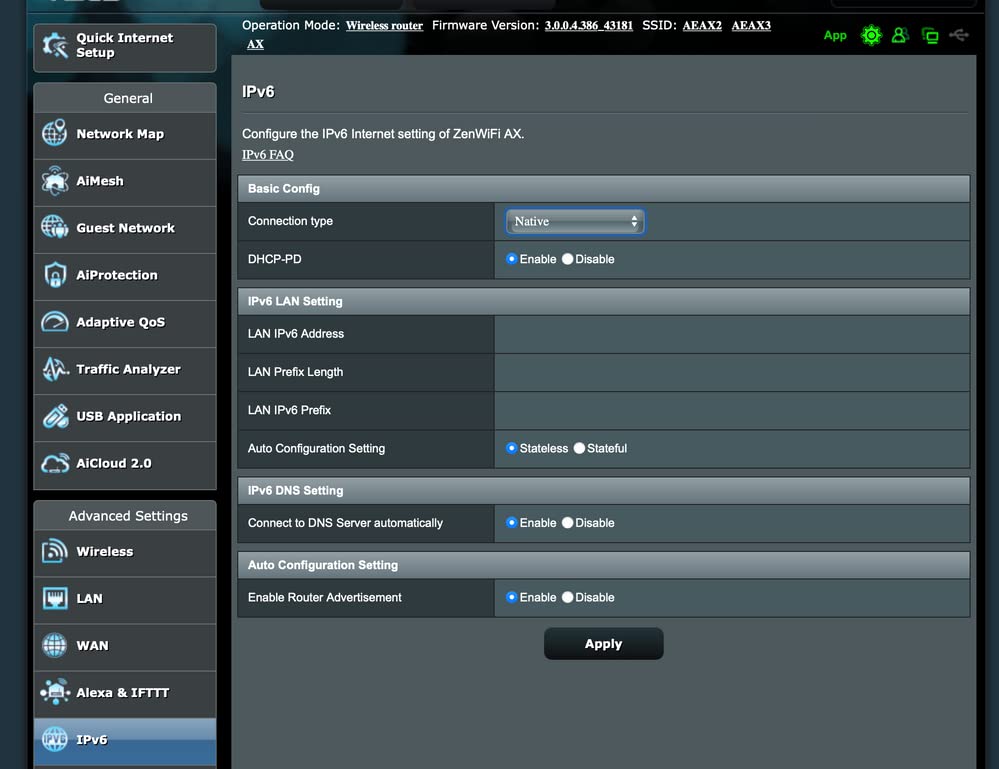
Task: Open Guest Network menu item
Action: pyautogui.click(x=125, y=228)
